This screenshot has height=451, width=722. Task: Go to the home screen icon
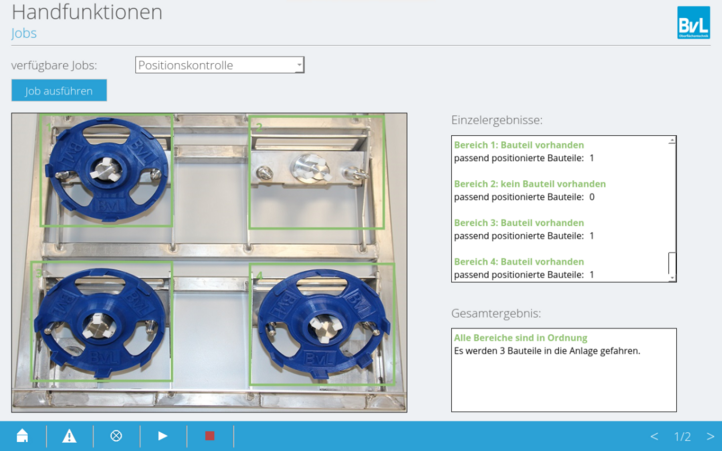point(22,436)
